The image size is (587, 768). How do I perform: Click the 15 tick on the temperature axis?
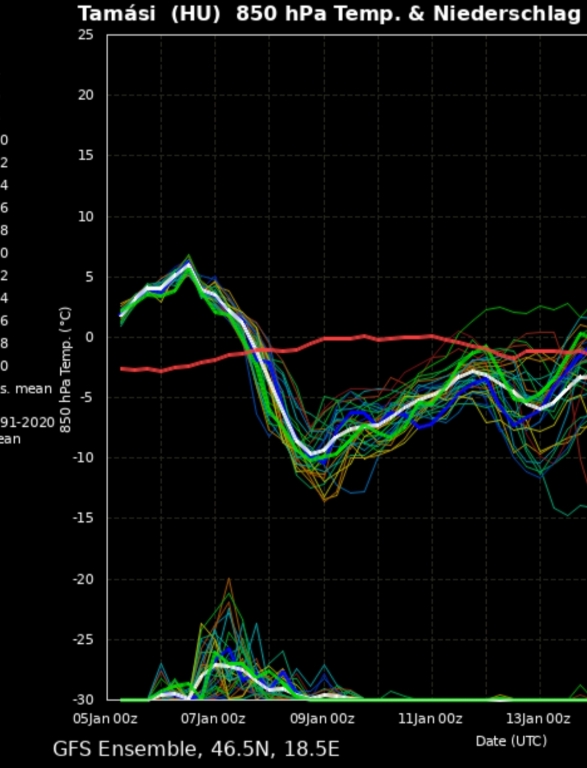tap(86, 155)
